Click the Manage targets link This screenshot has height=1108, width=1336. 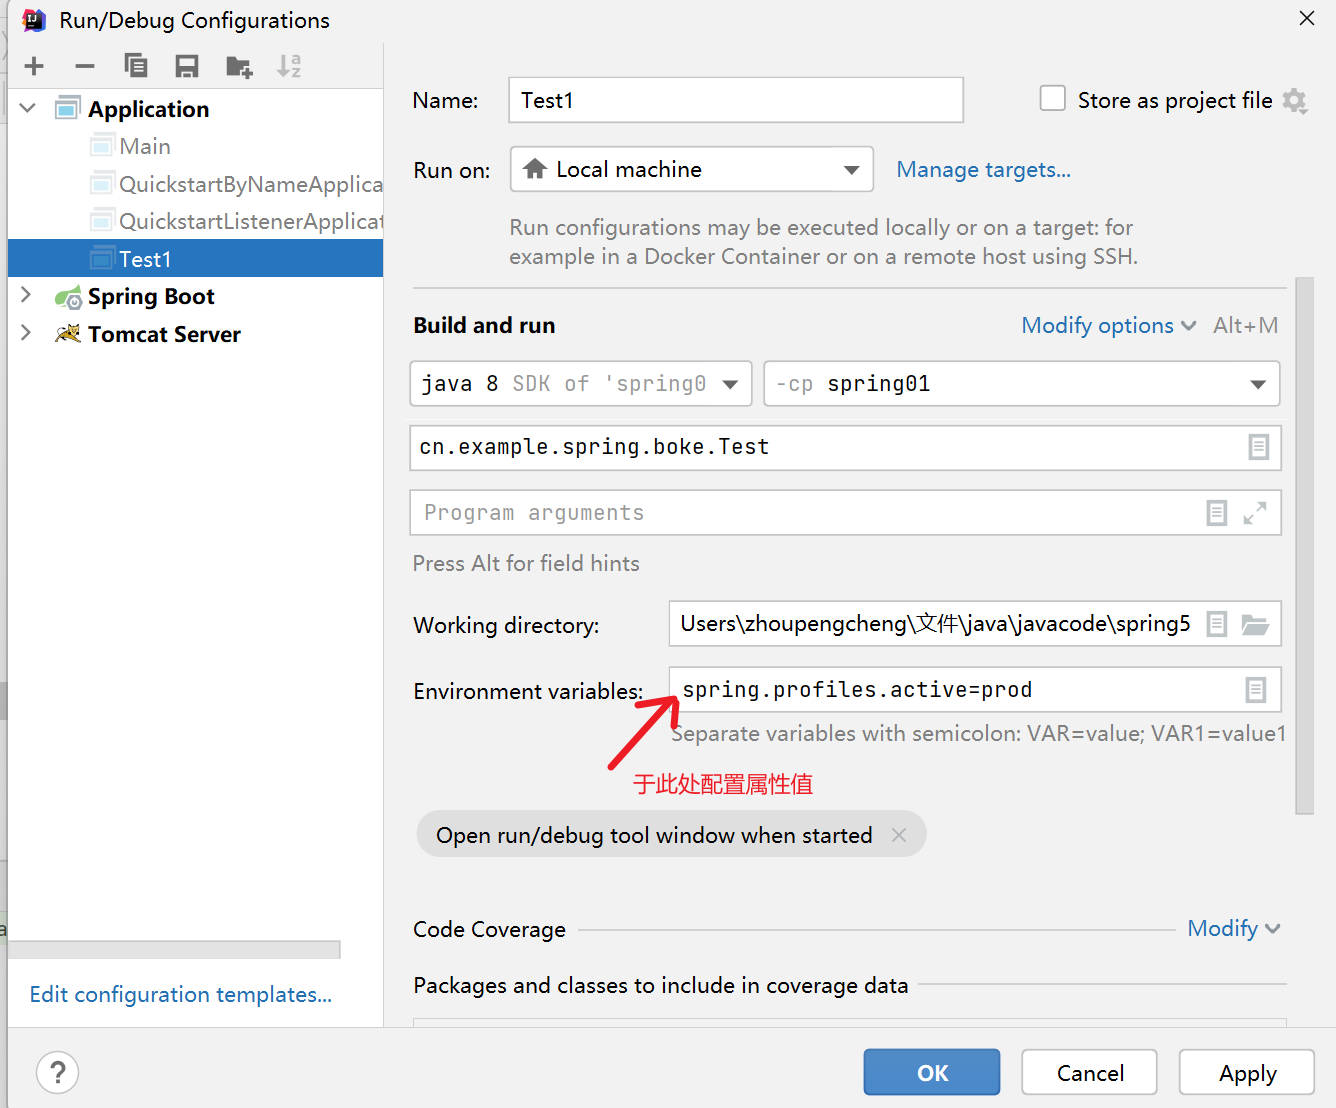983,170
